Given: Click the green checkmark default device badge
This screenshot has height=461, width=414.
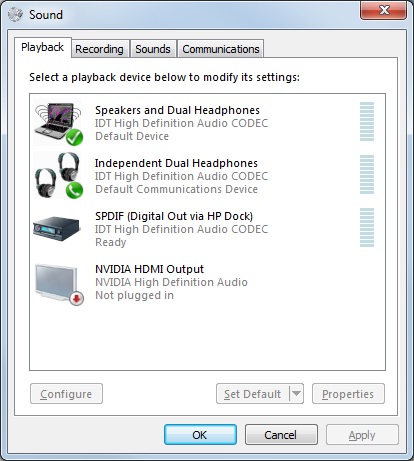Looking at the screenshot, I should [74, 137].
